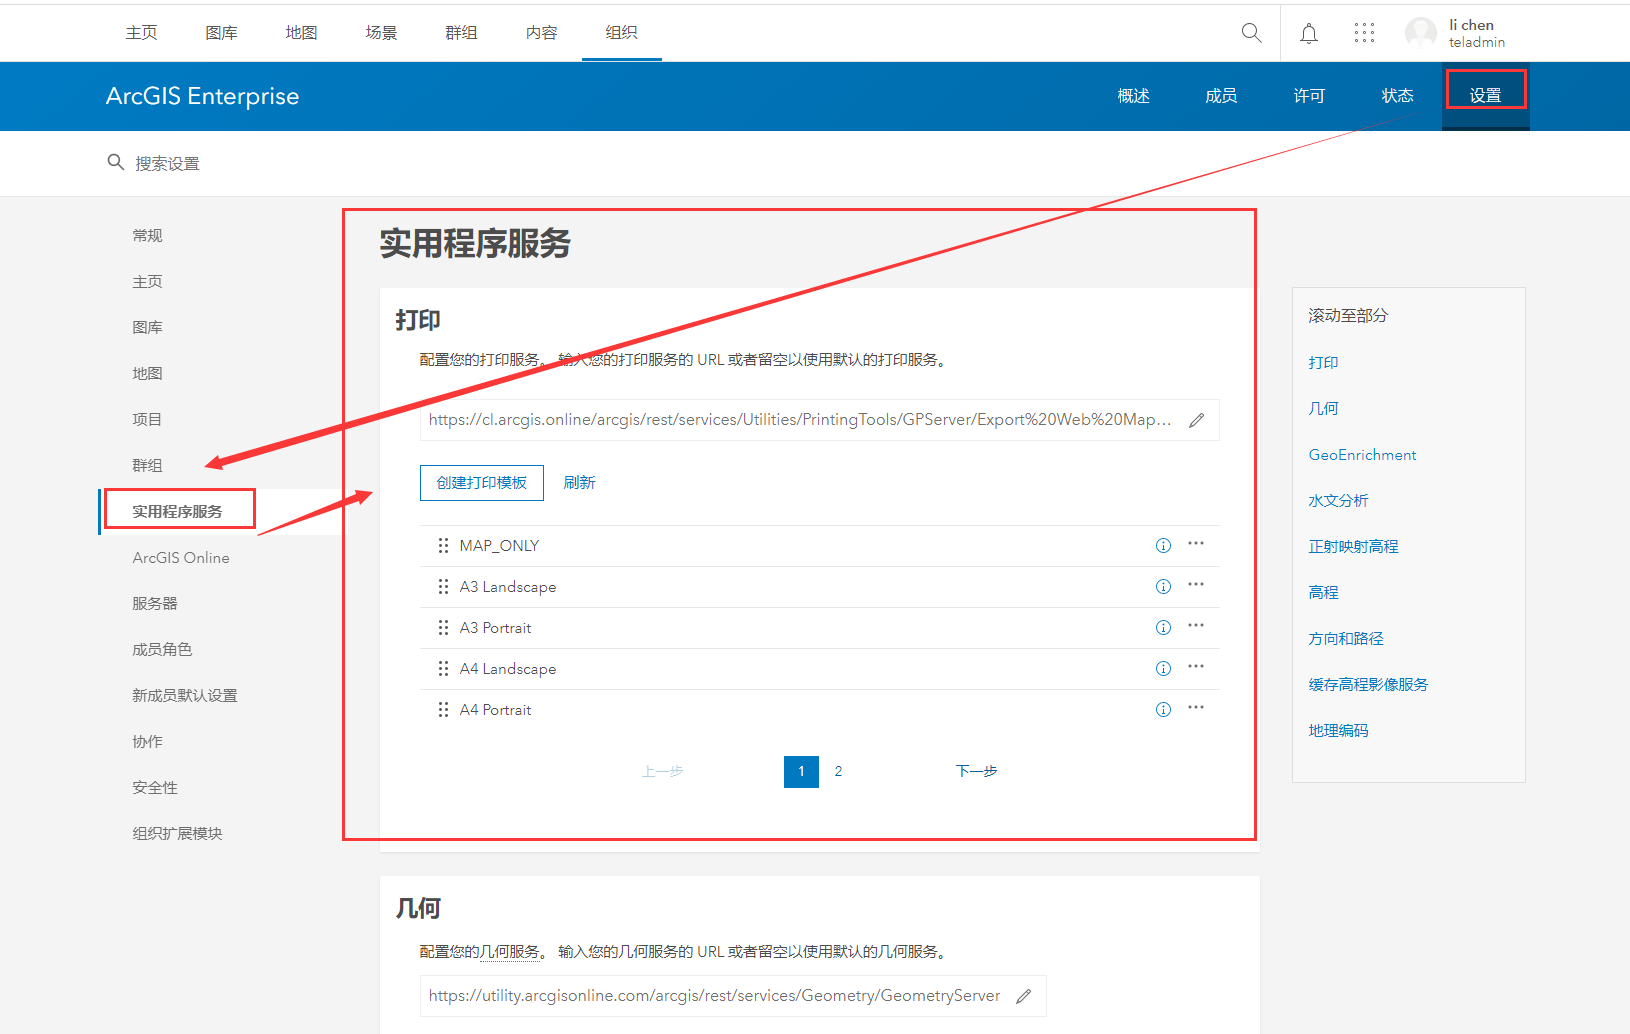Open the notifications bell icon
Image resolution: width=1630 pixels, height=1034 pixels.
click(1309, 33)
